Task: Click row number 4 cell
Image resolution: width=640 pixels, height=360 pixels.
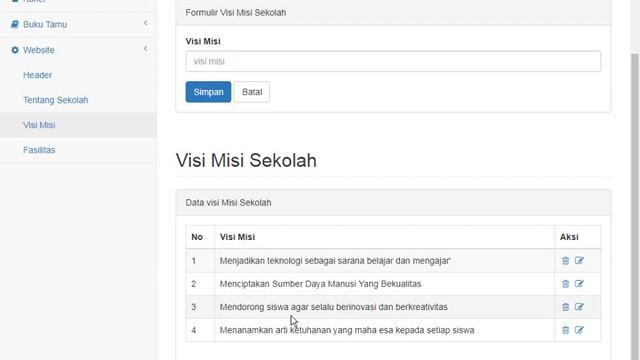Action: [200, 330]
